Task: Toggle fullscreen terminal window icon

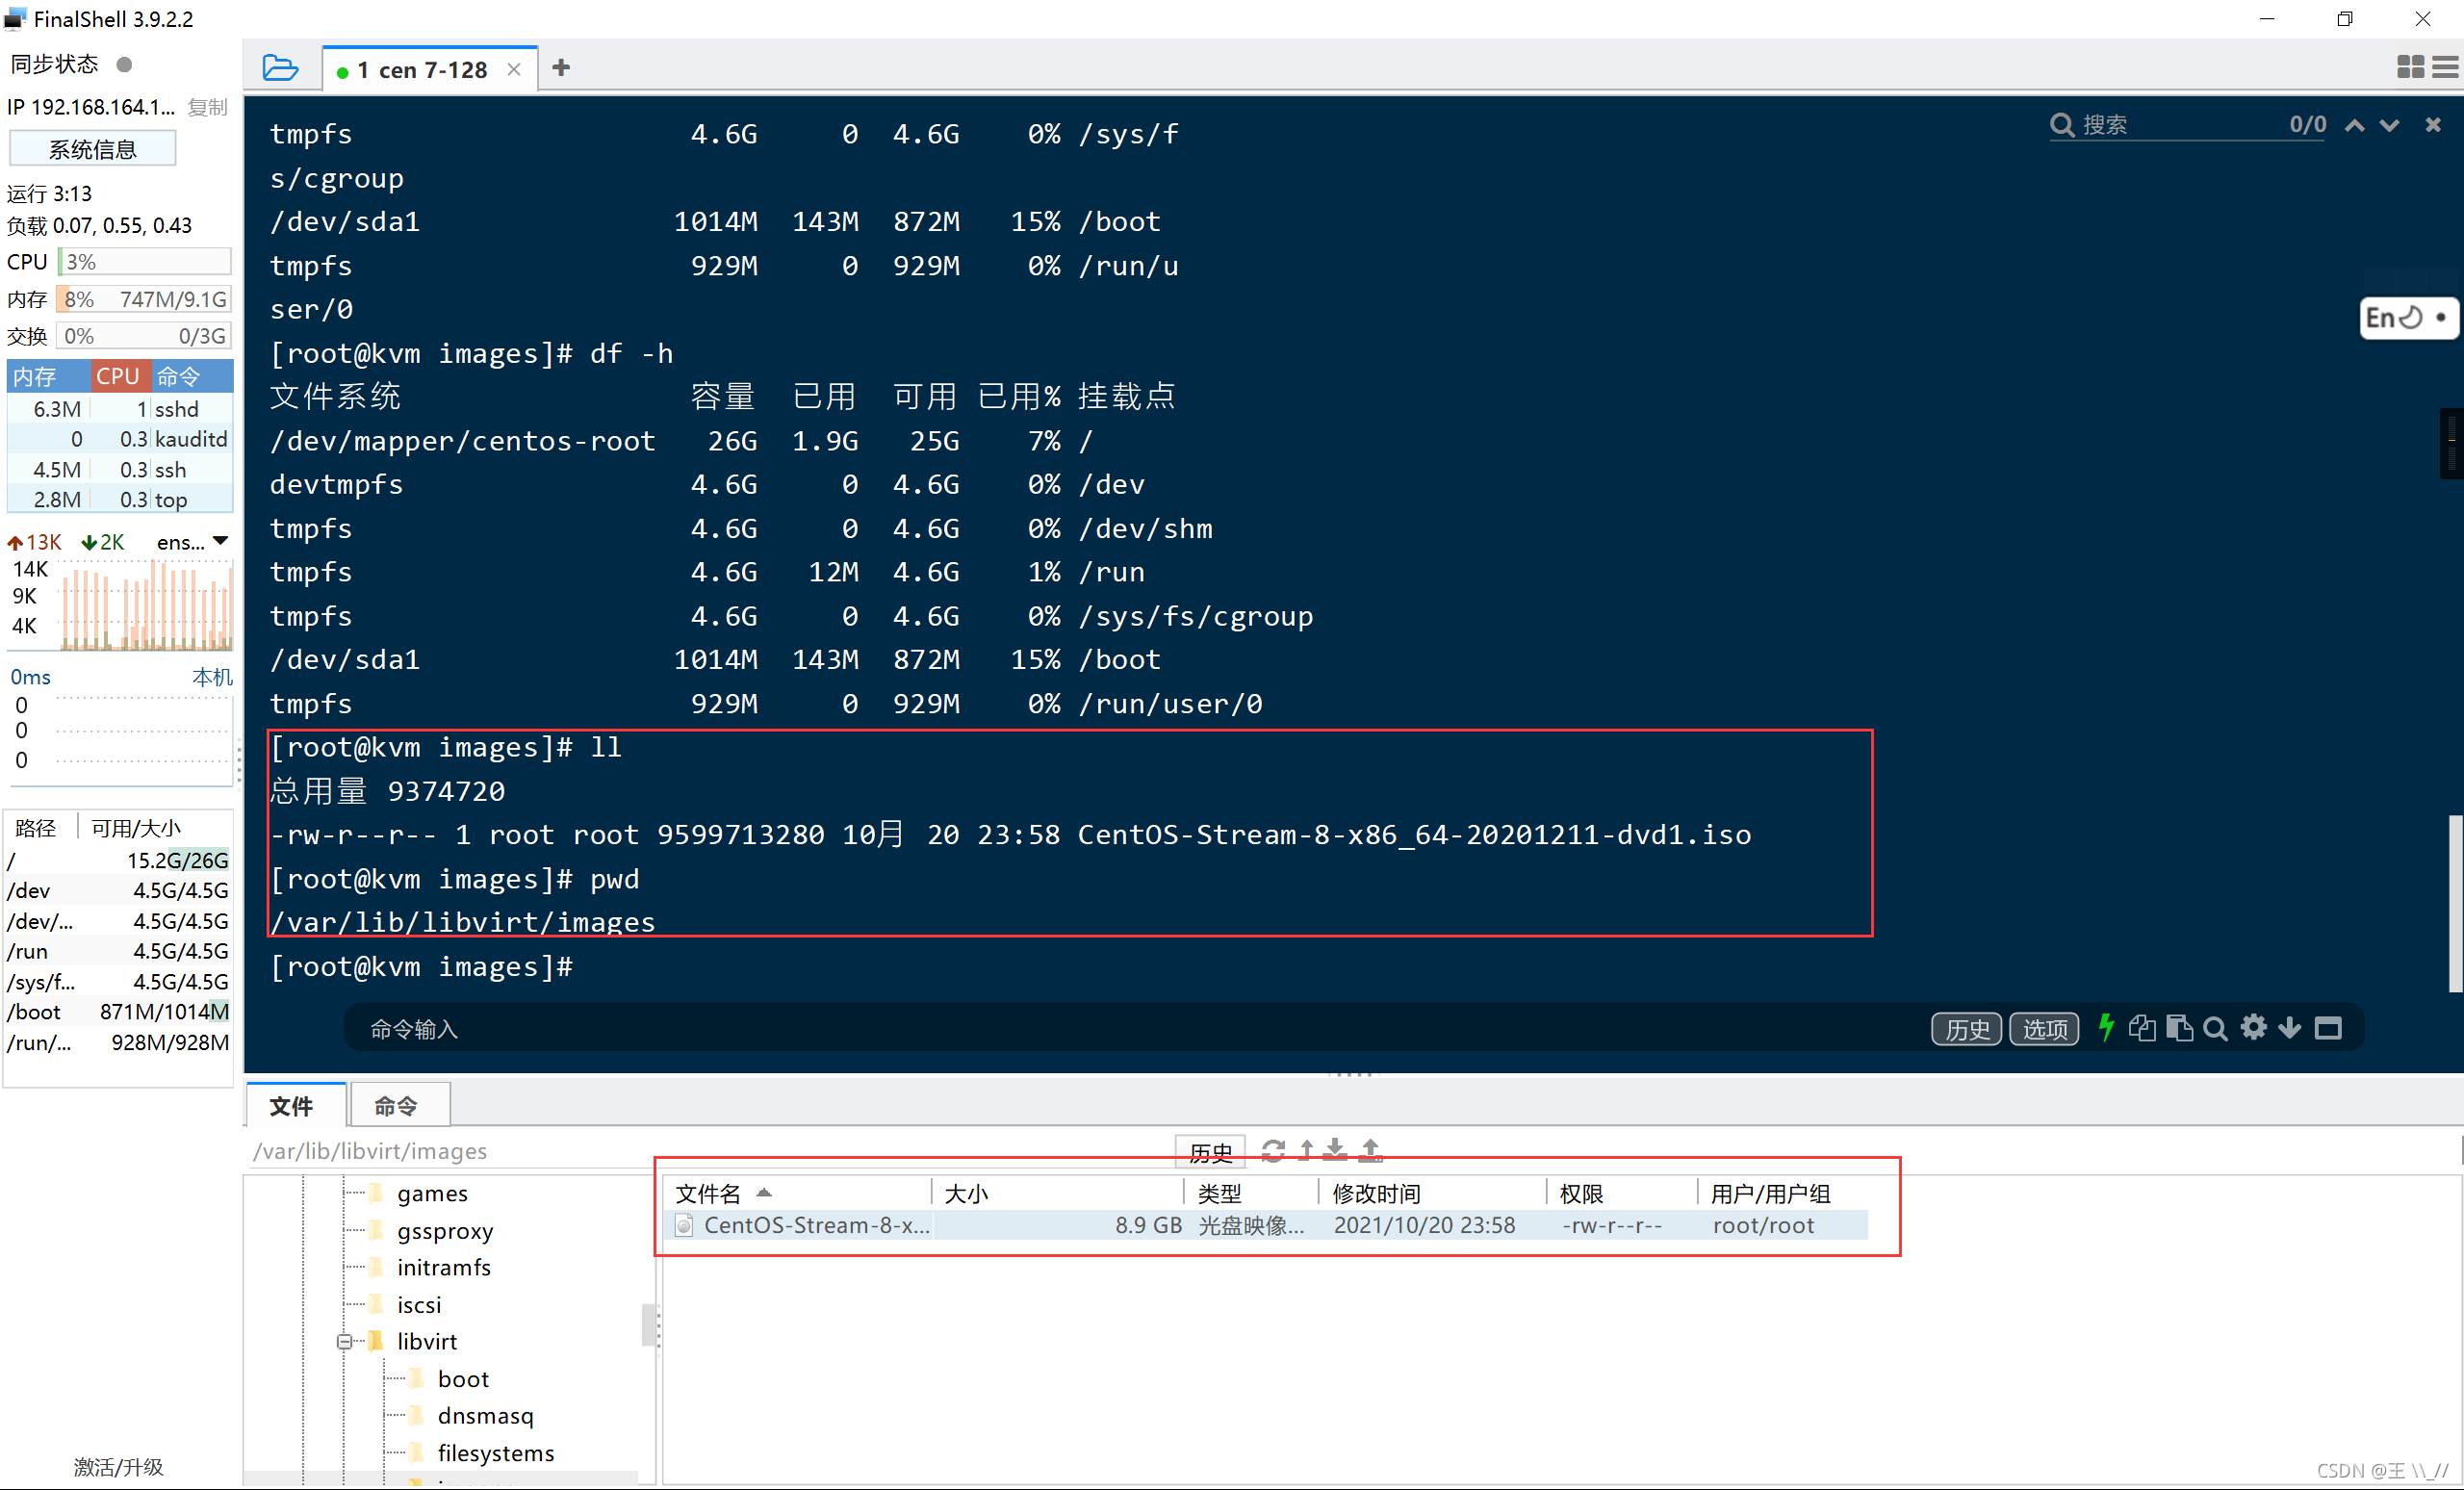Action: coord(2328,1028)
